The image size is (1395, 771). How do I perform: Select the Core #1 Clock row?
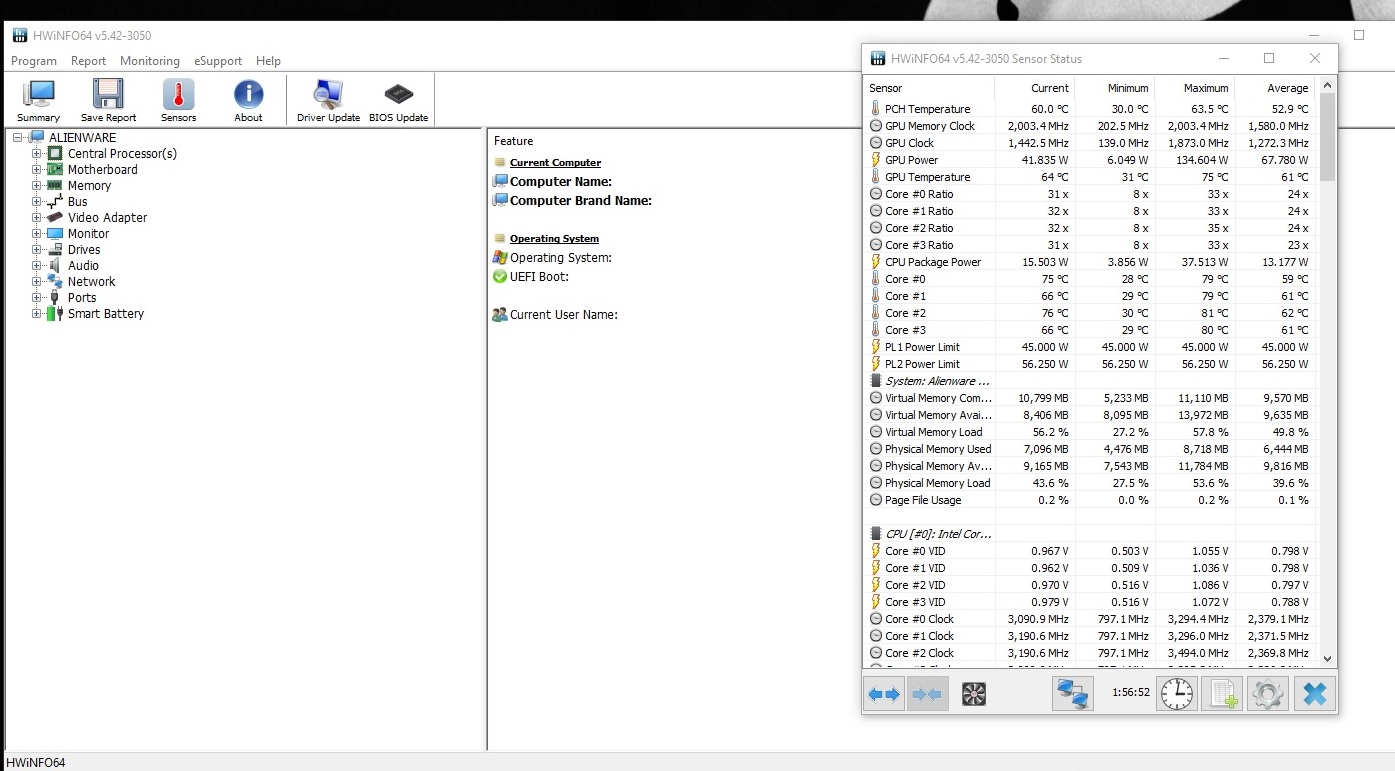(x=1090, y=636)
